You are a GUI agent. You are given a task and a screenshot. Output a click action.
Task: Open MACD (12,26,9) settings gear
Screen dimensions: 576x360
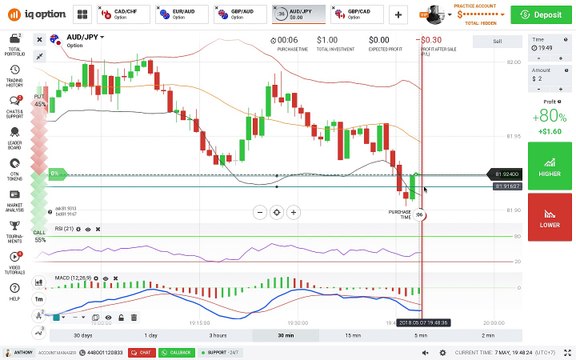(x=96, y=278)
